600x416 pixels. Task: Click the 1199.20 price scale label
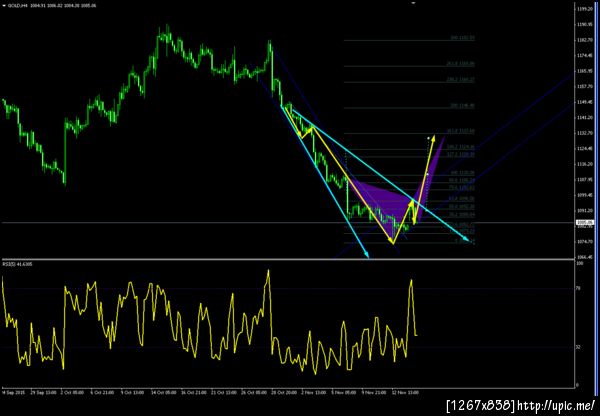coord(584,8)
